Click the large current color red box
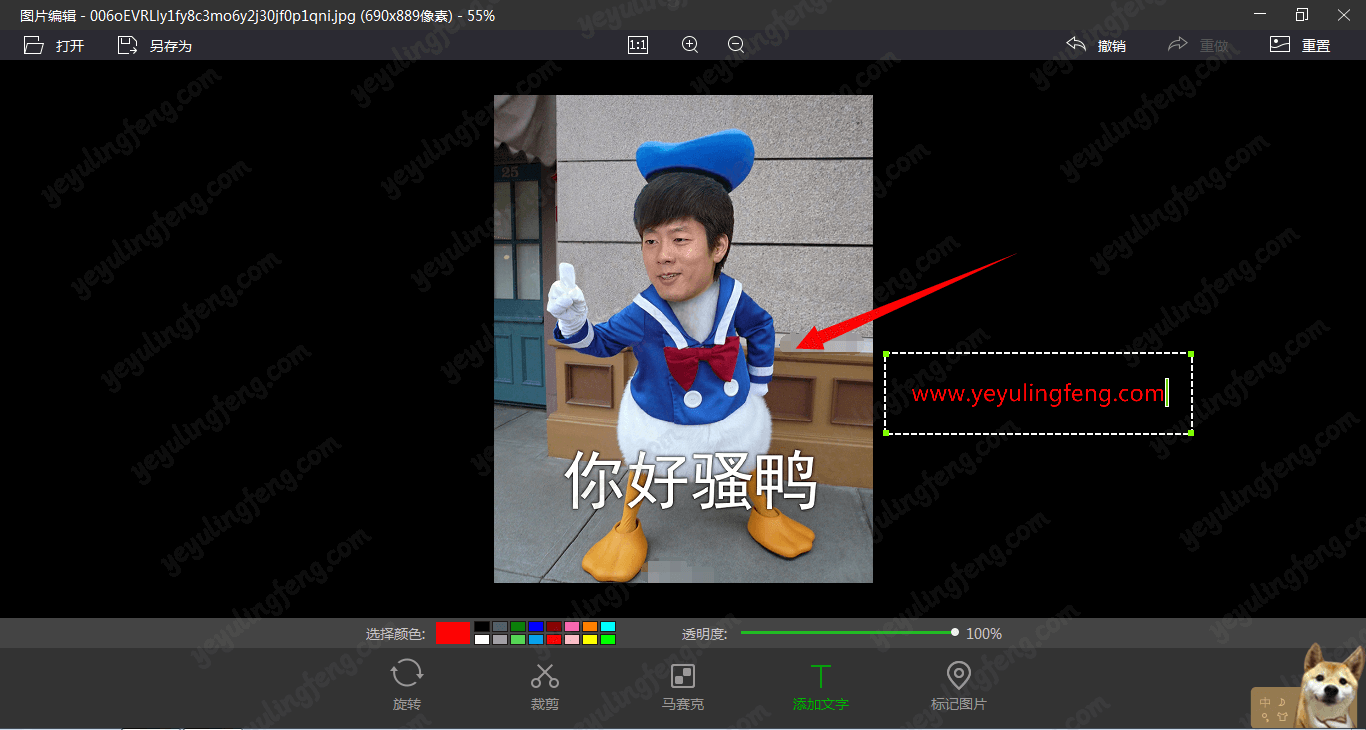The image size is (1366, 730). pyautogui.click(x=453, y=633)
